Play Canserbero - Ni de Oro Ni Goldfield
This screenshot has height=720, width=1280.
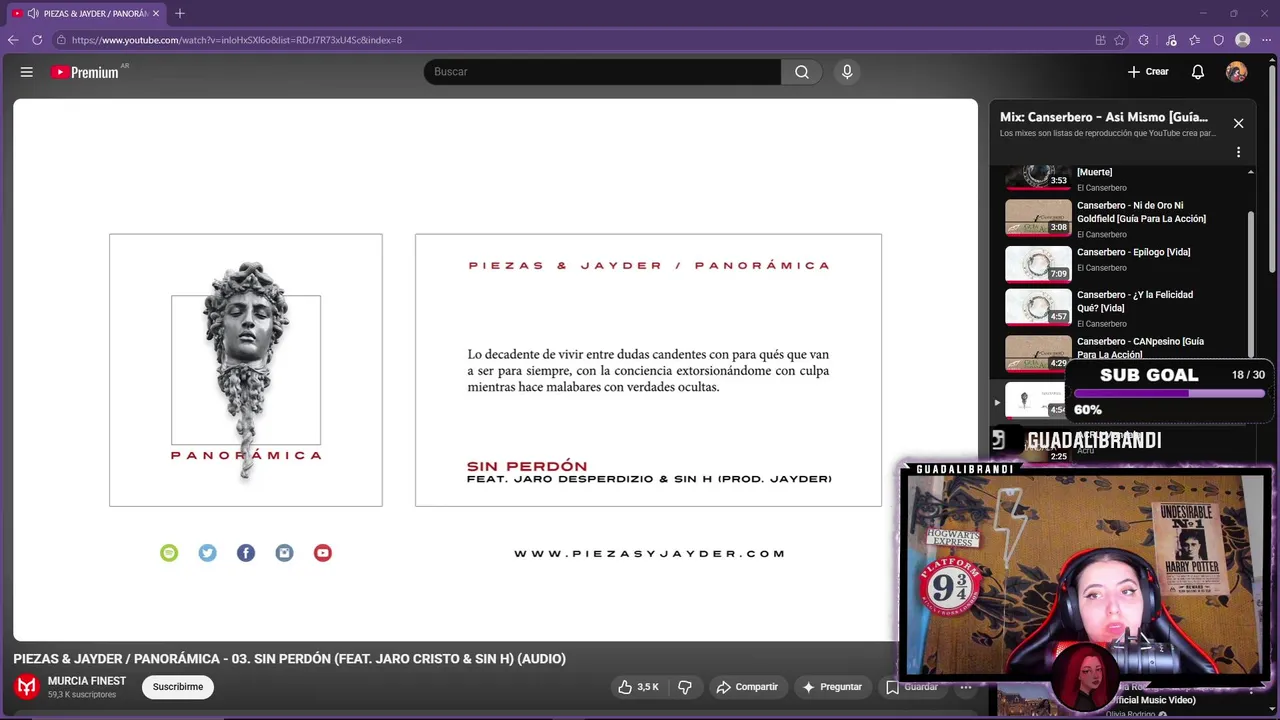coord(1141,212)
